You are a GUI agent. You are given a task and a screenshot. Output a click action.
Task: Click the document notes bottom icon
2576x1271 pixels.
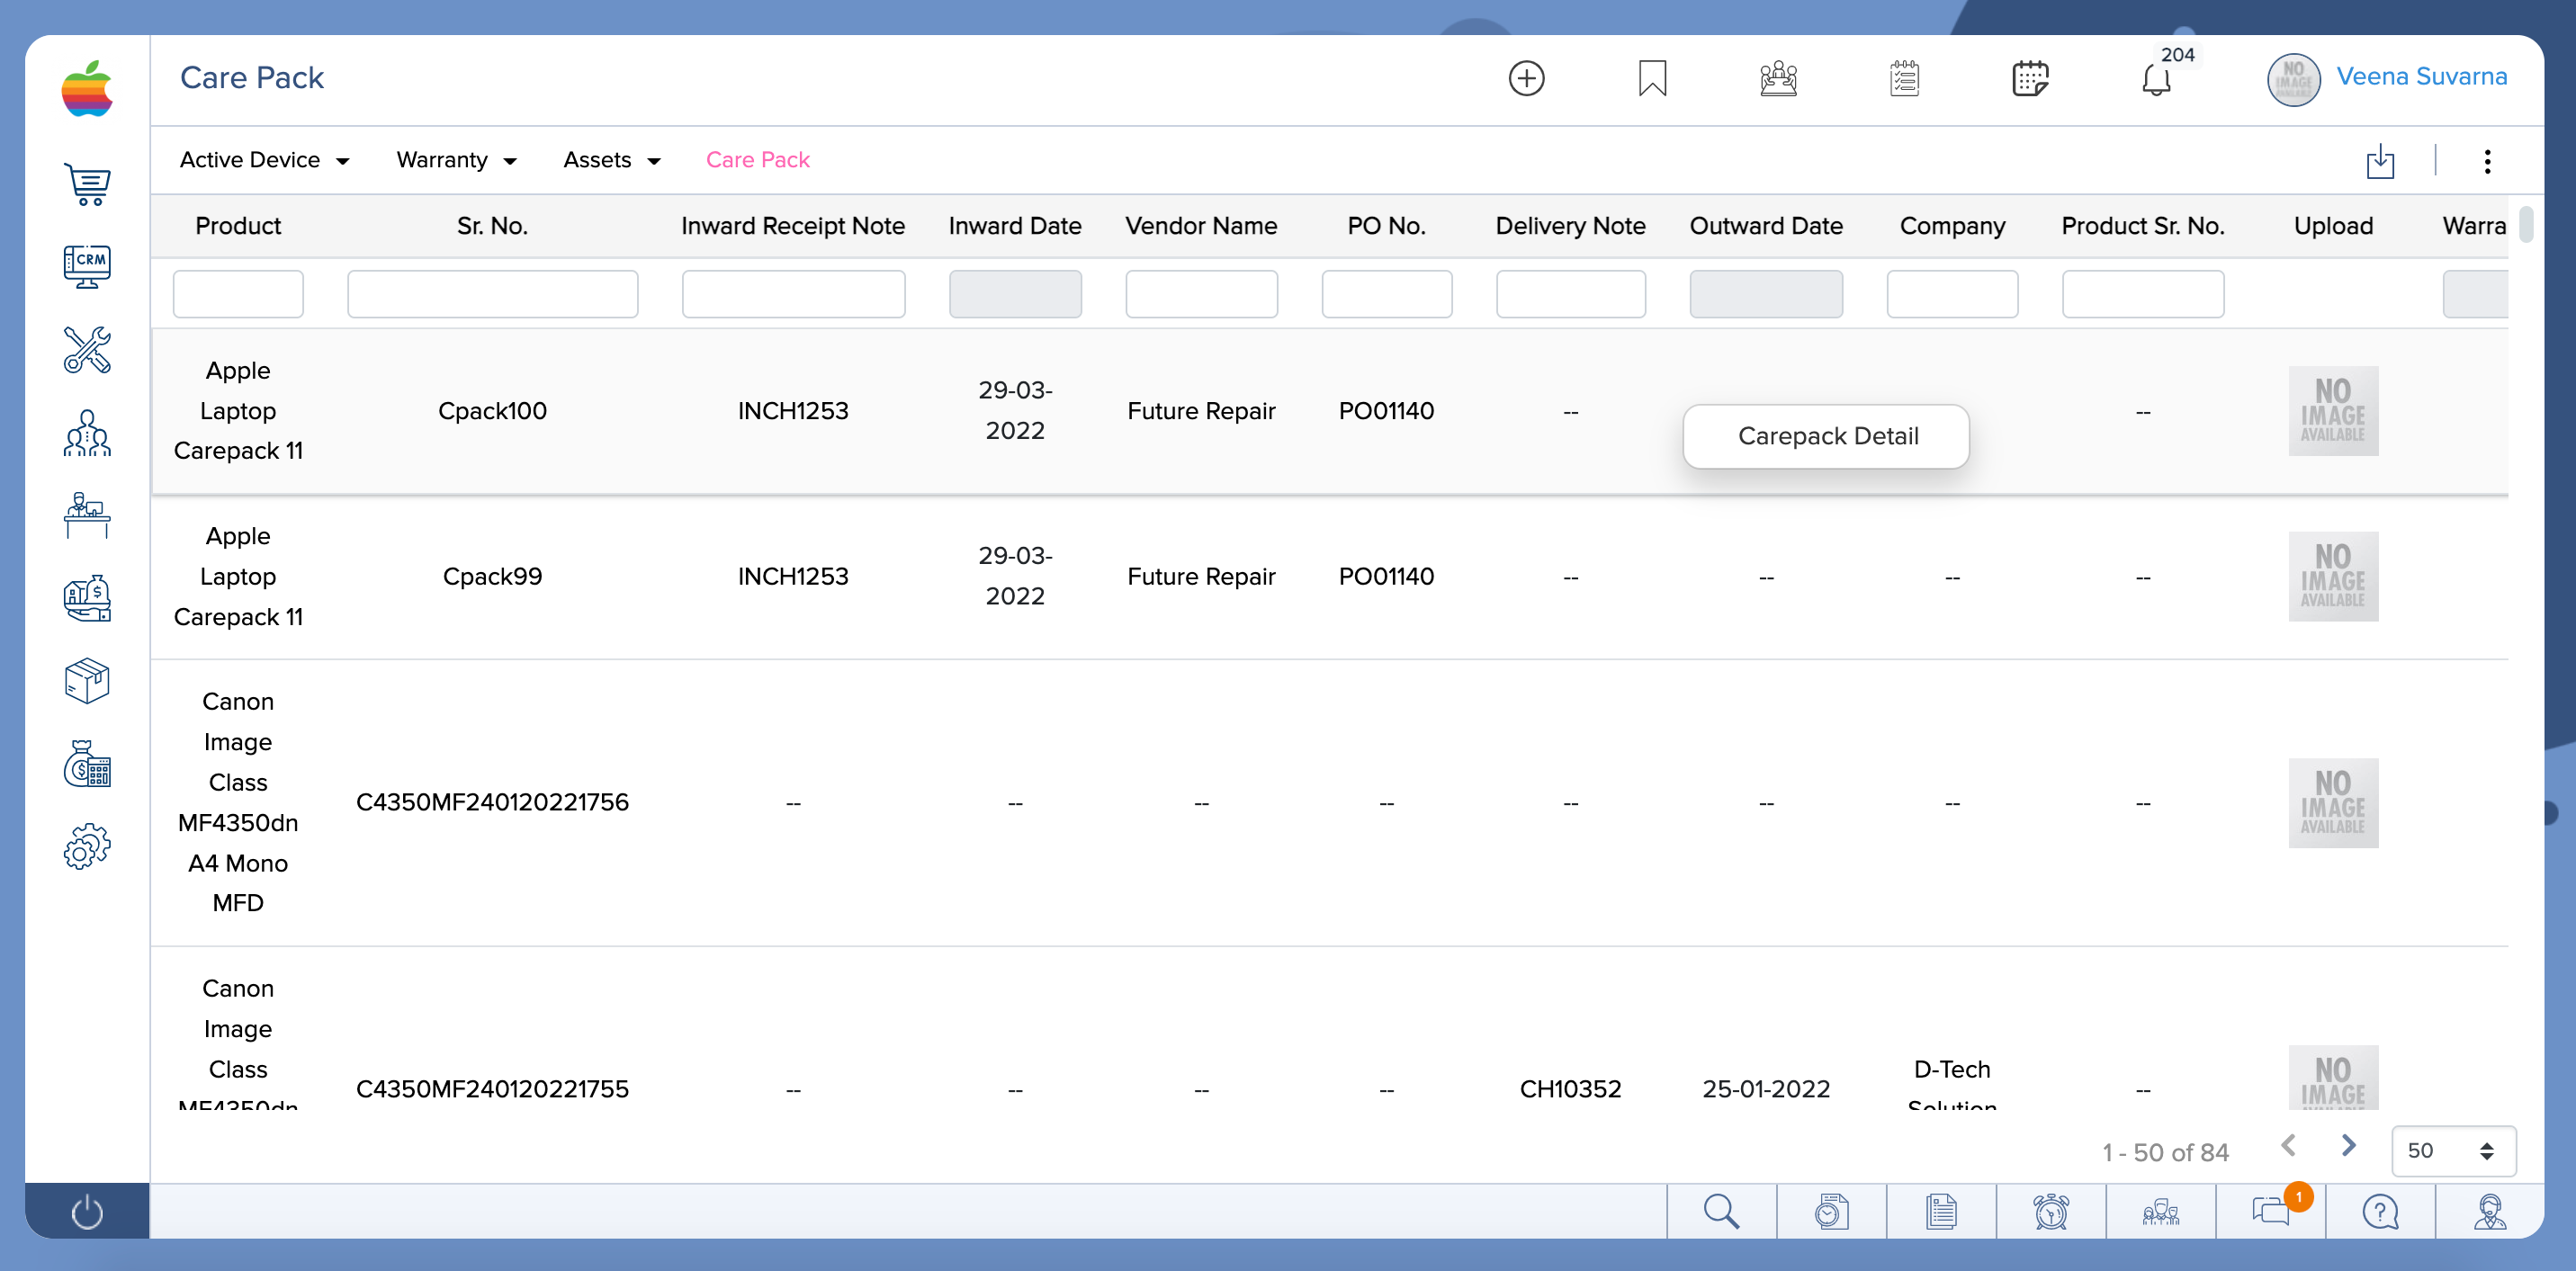tap(1941, 1211)
